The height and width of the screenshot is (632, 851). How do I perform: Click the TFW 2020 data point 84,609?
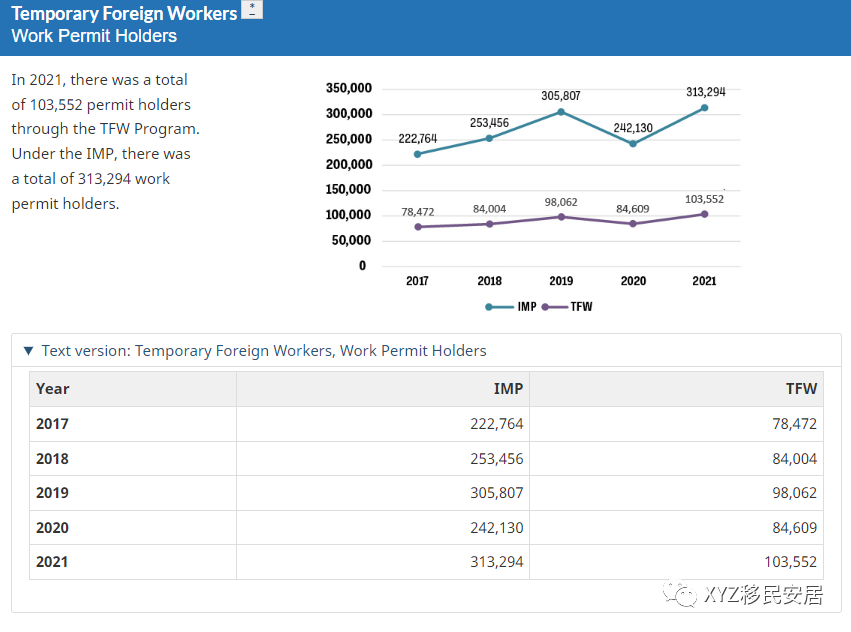633,224
